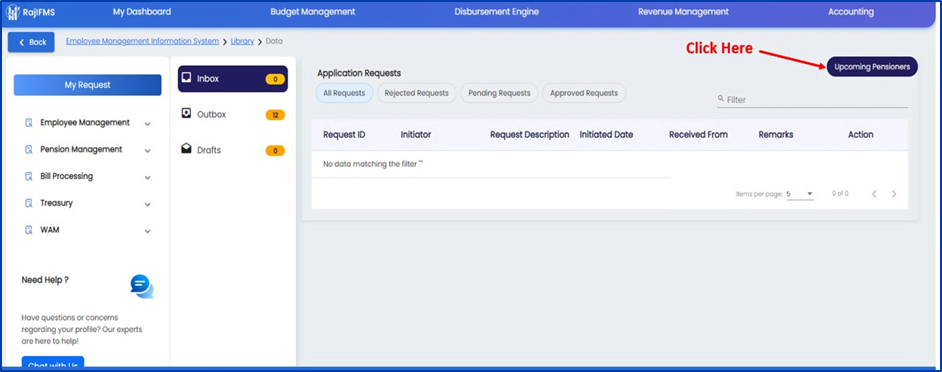This screenshot has width=942, height=372.
Task: Open Employee Management Information System breadcrumb link
Action: pos(142,41)
